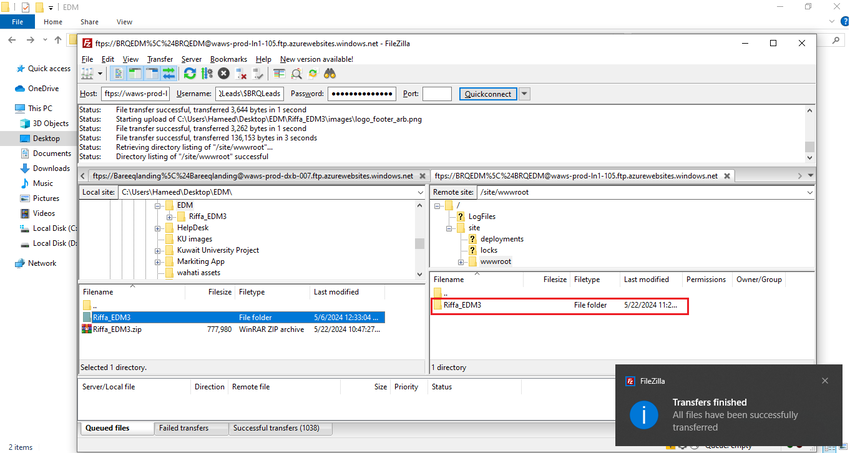Toggle message log display
The width and height of the screenshot is (850, 453).
tap(119, 74)
